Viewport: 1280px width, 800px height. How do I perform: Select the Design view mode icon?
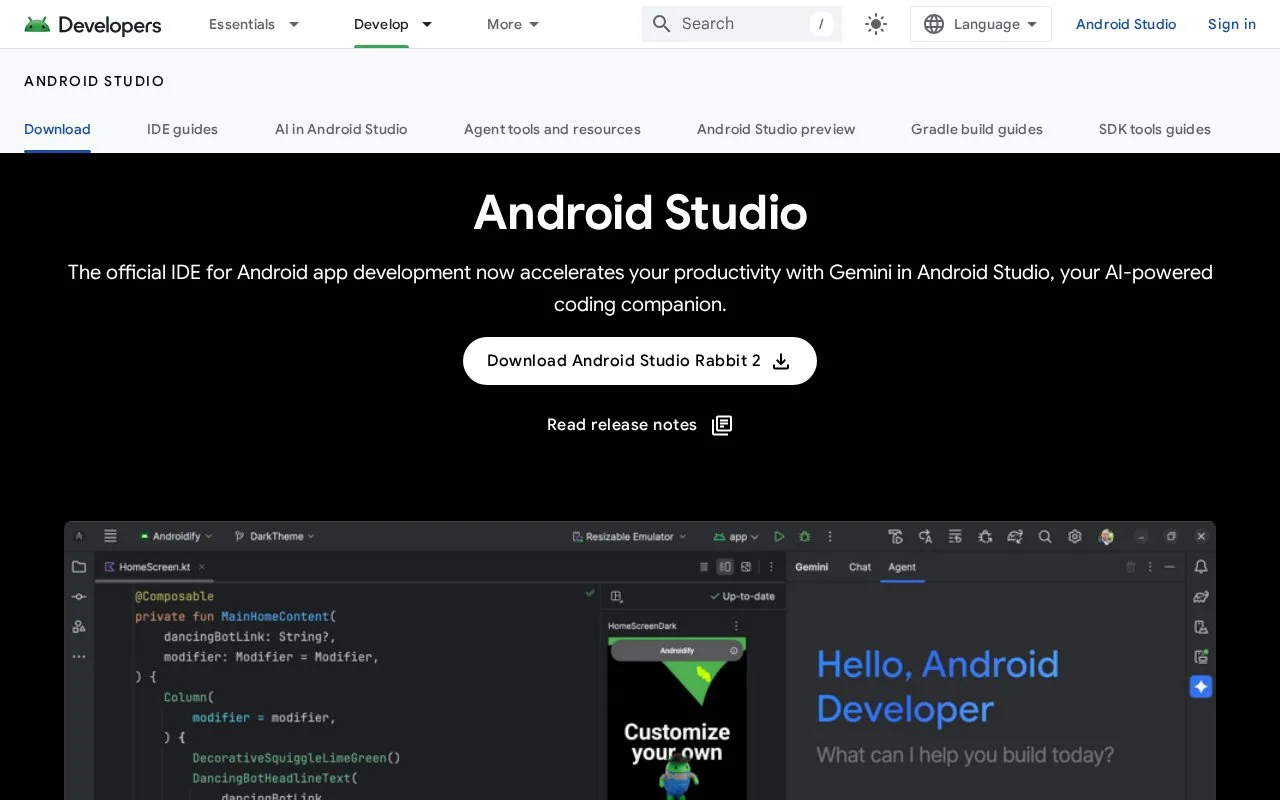coord(746,567)
